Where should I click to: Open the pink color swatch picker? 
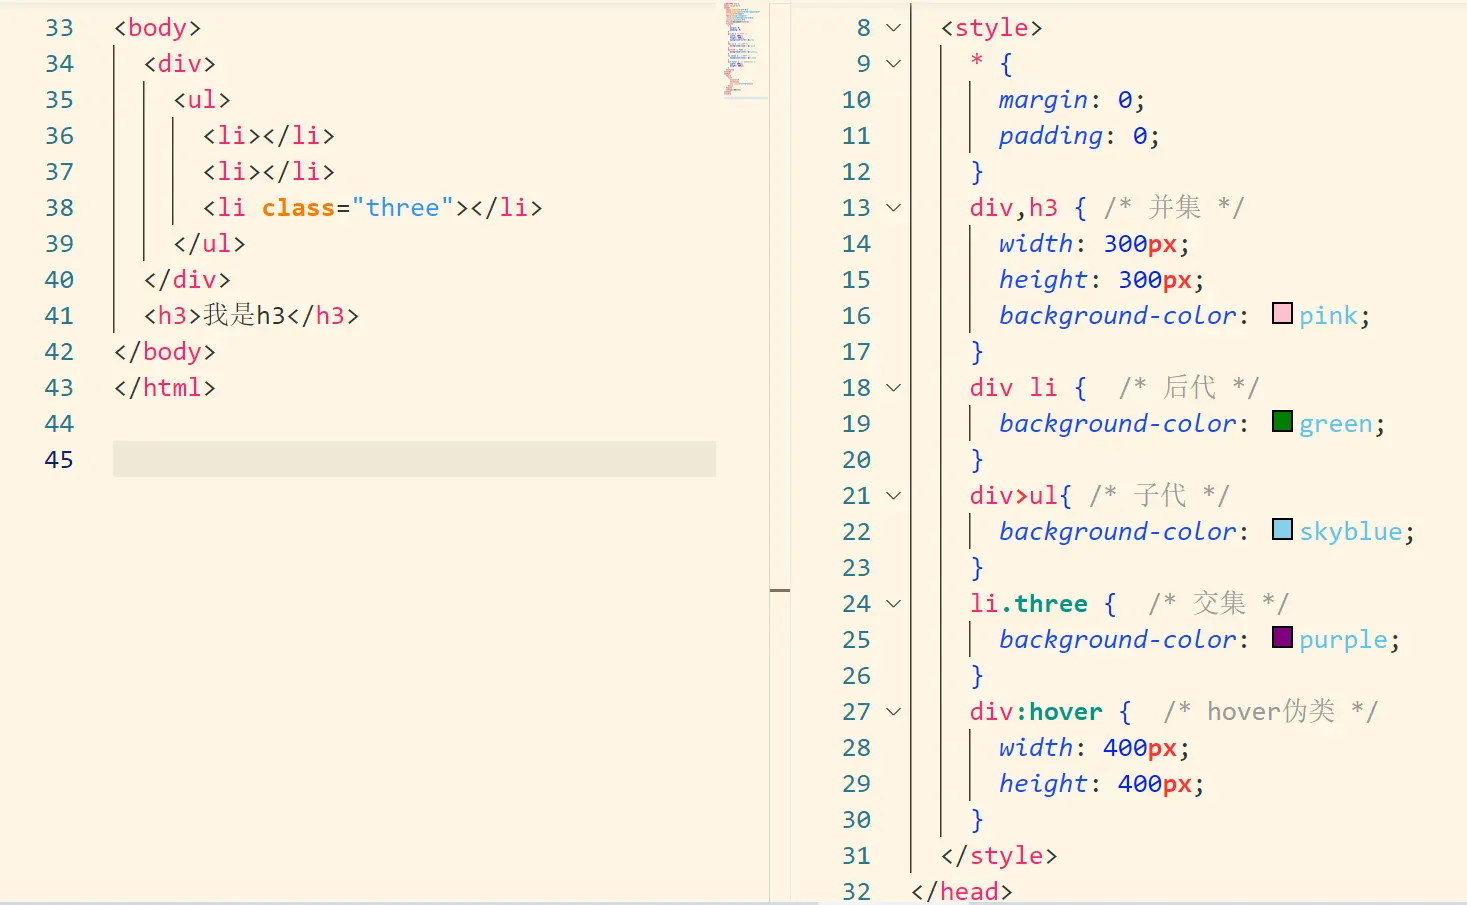pyautogui.click(x=1282, y=314)
